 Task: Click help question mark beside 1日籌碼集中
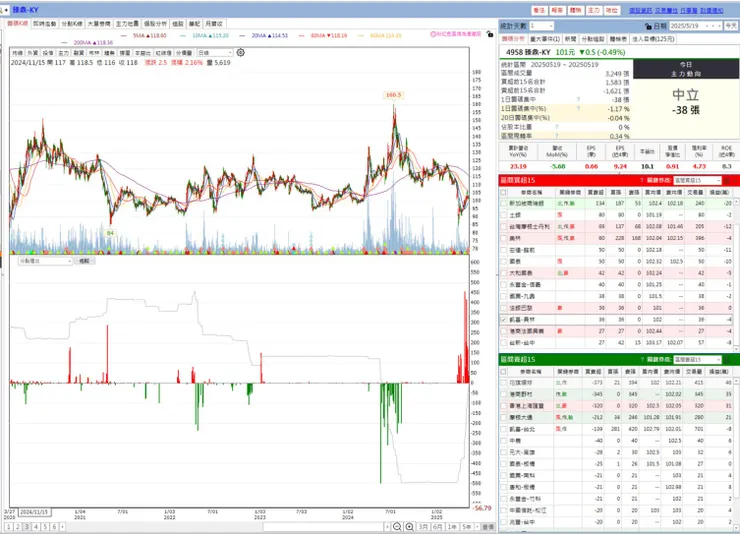(x=578, y=100)
